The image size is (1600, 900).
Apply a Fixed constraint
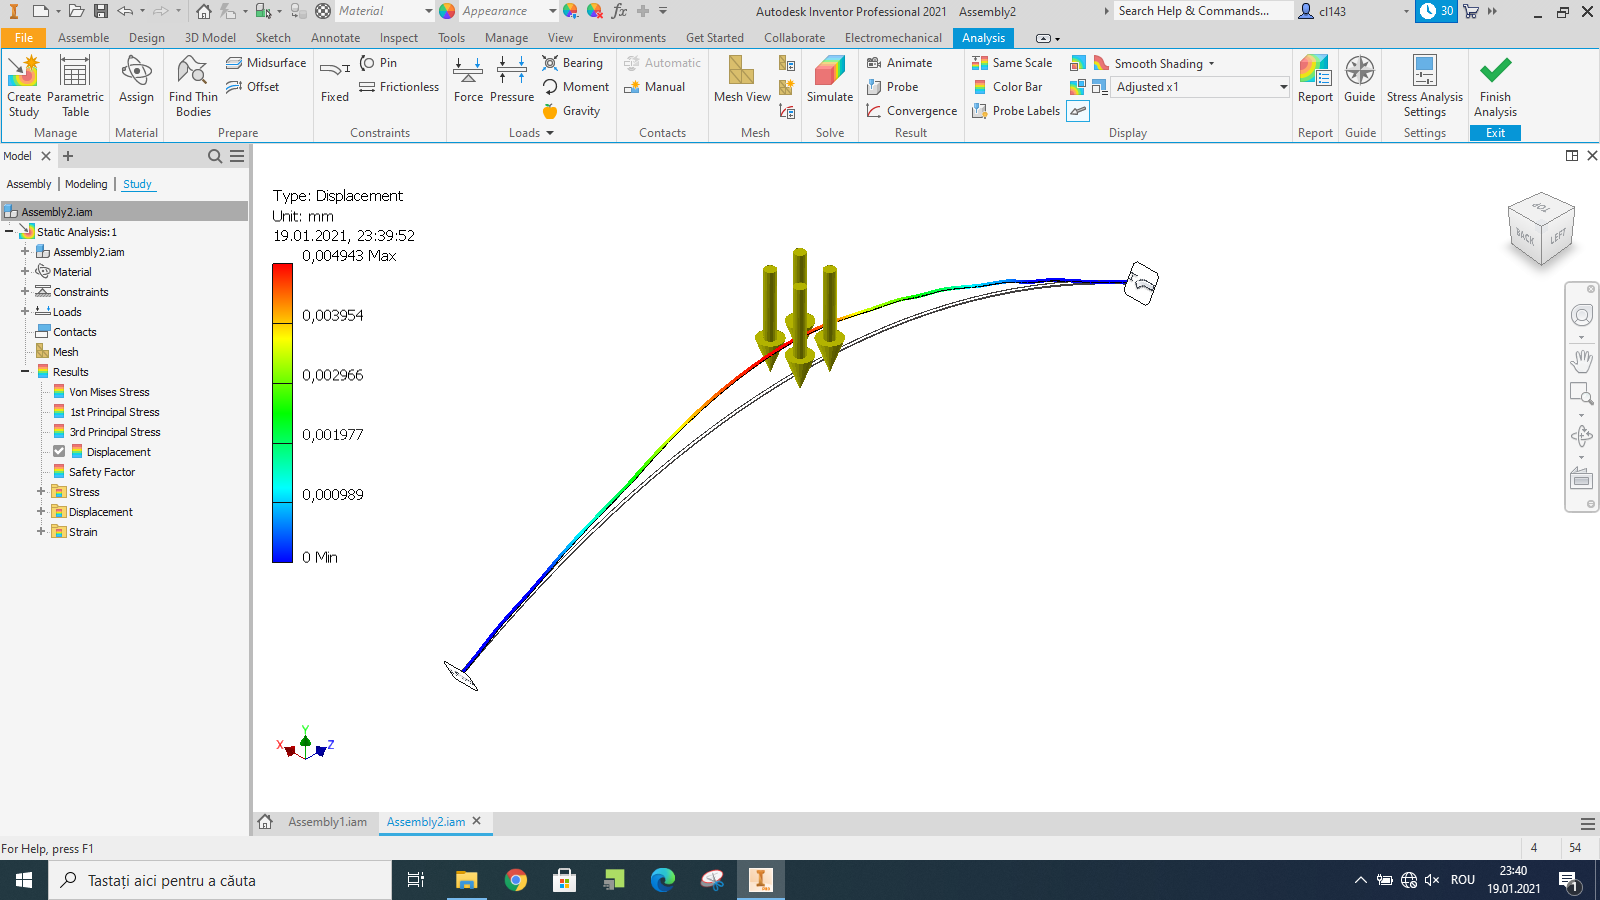click(x=335, y=80)
